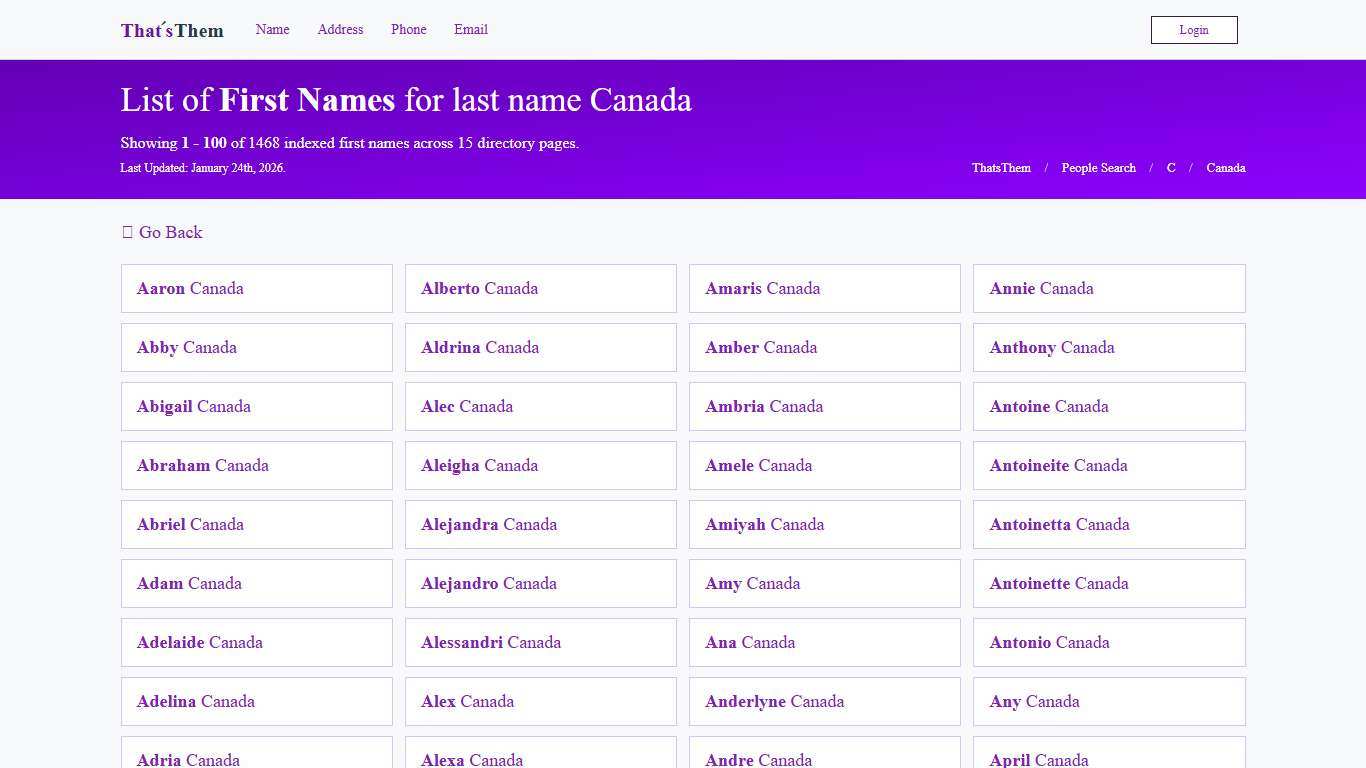Click the C breadcrumb link
Viewport: 1366px width, 768px height.
tap(1170, 167)
